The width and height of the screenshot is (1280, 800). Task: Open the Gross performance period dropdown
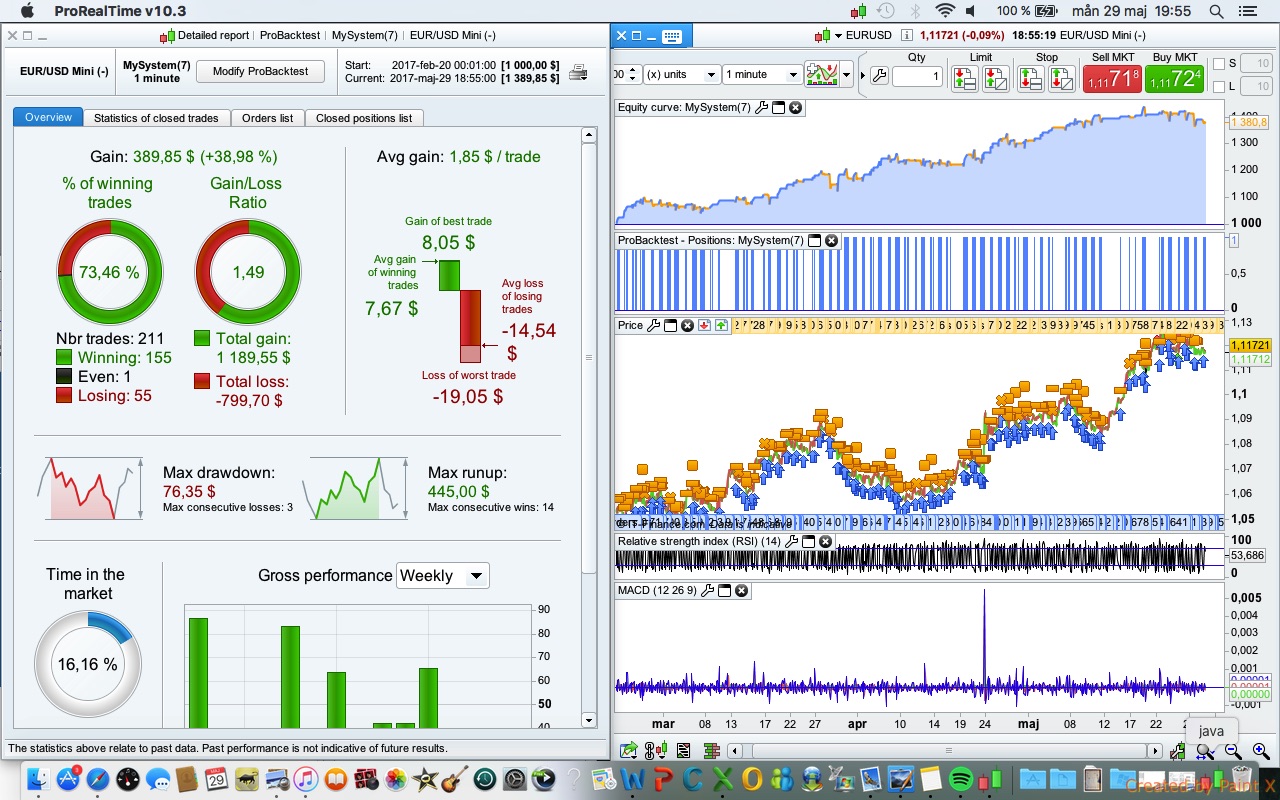442,575
